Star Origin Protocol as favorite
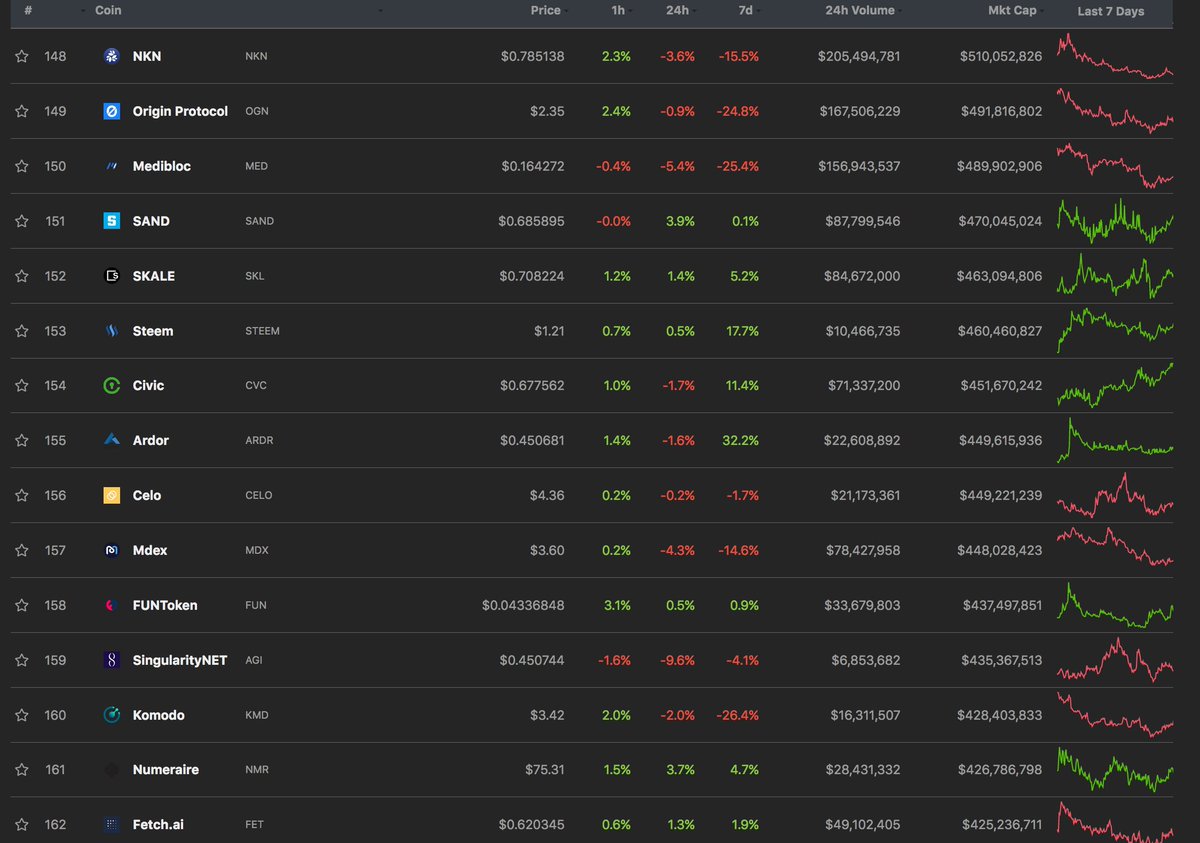1200x843 pixels. pyautogui.click(x=22, y=111)
